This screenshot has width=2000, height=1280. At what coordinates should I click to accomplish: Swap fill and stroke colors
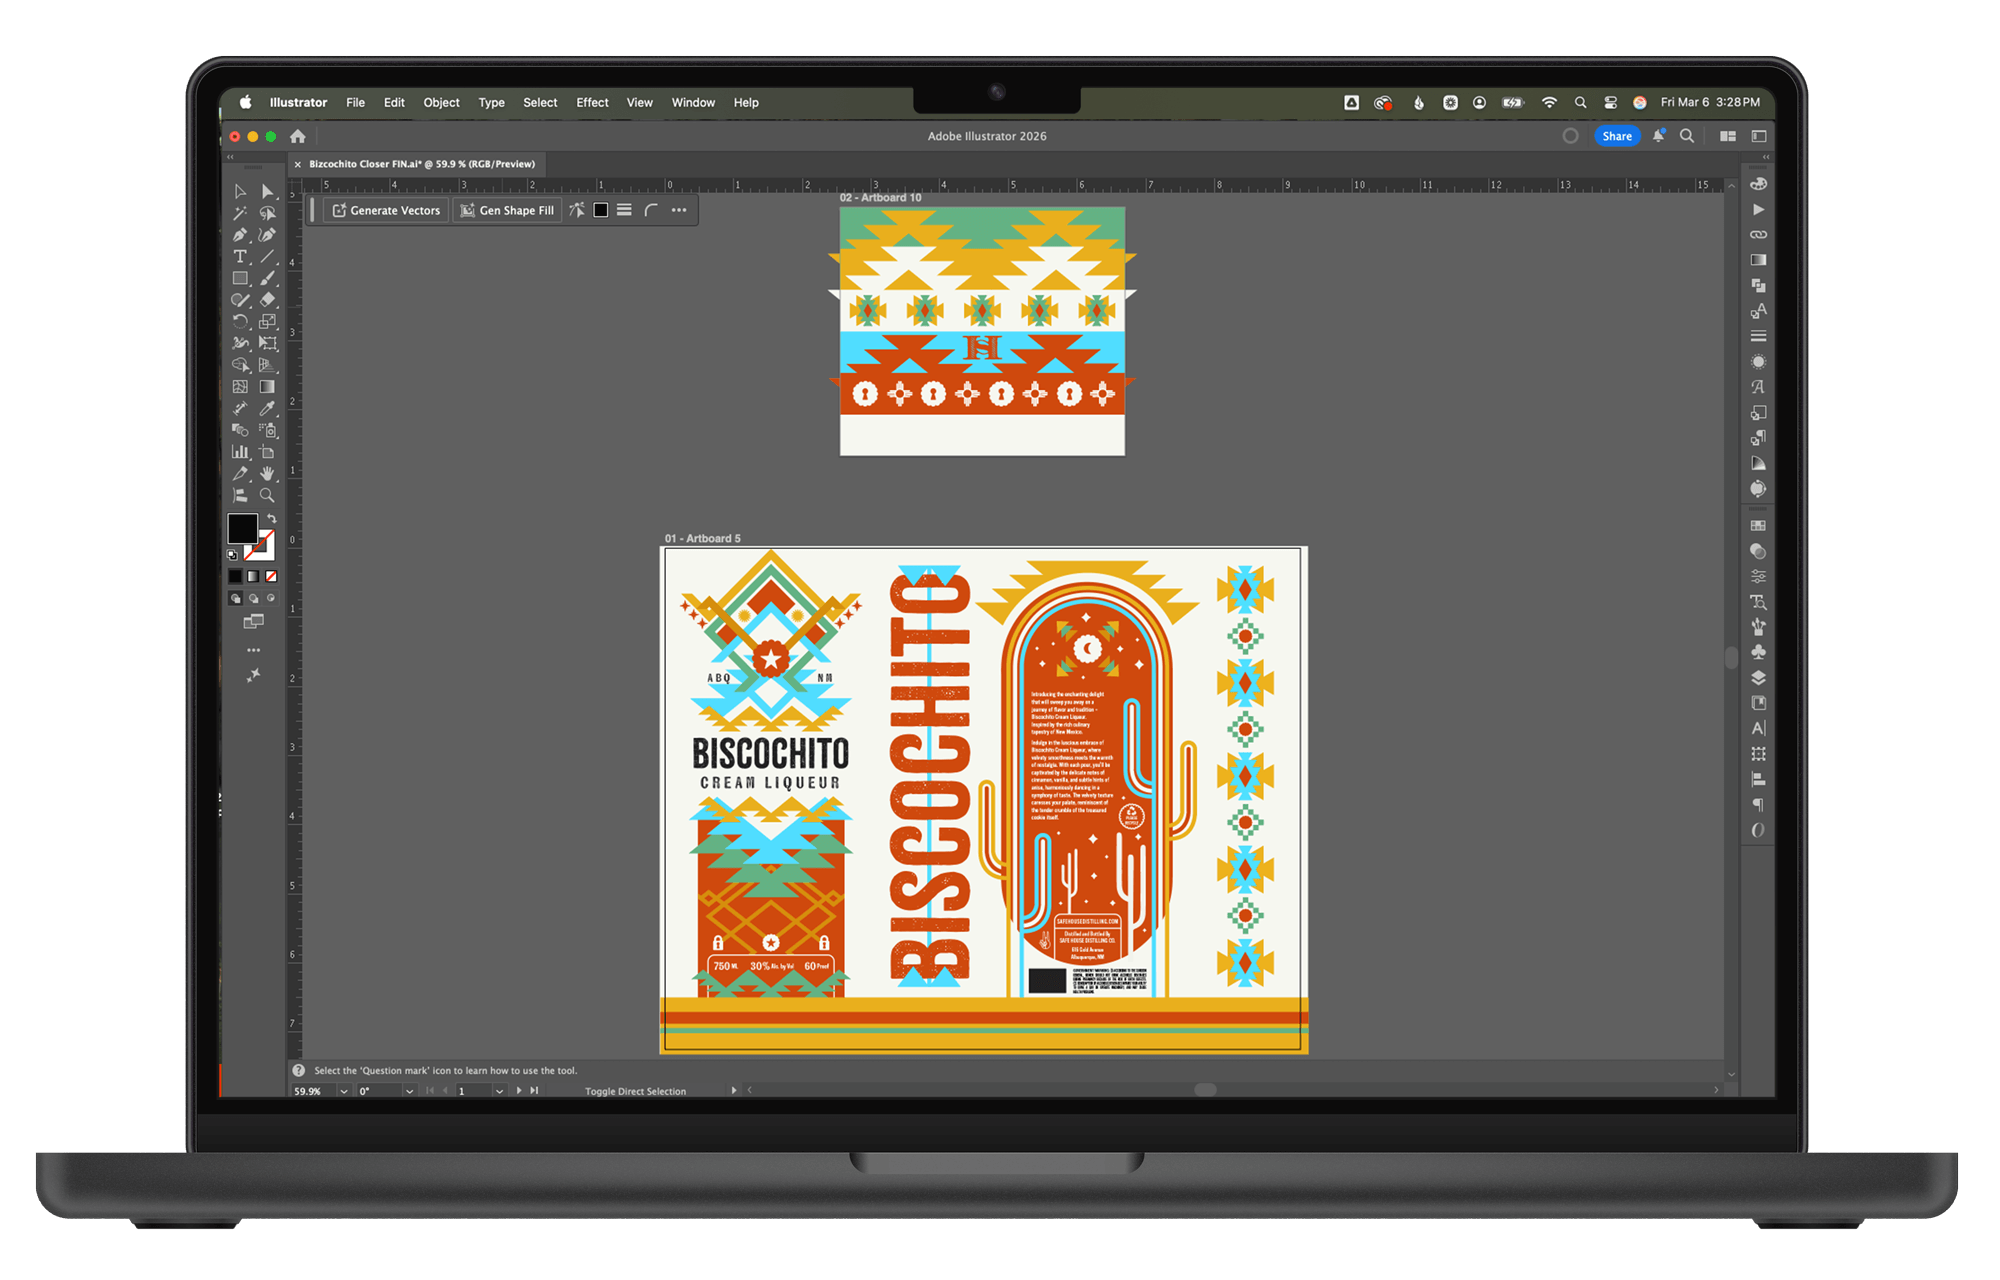272,518
